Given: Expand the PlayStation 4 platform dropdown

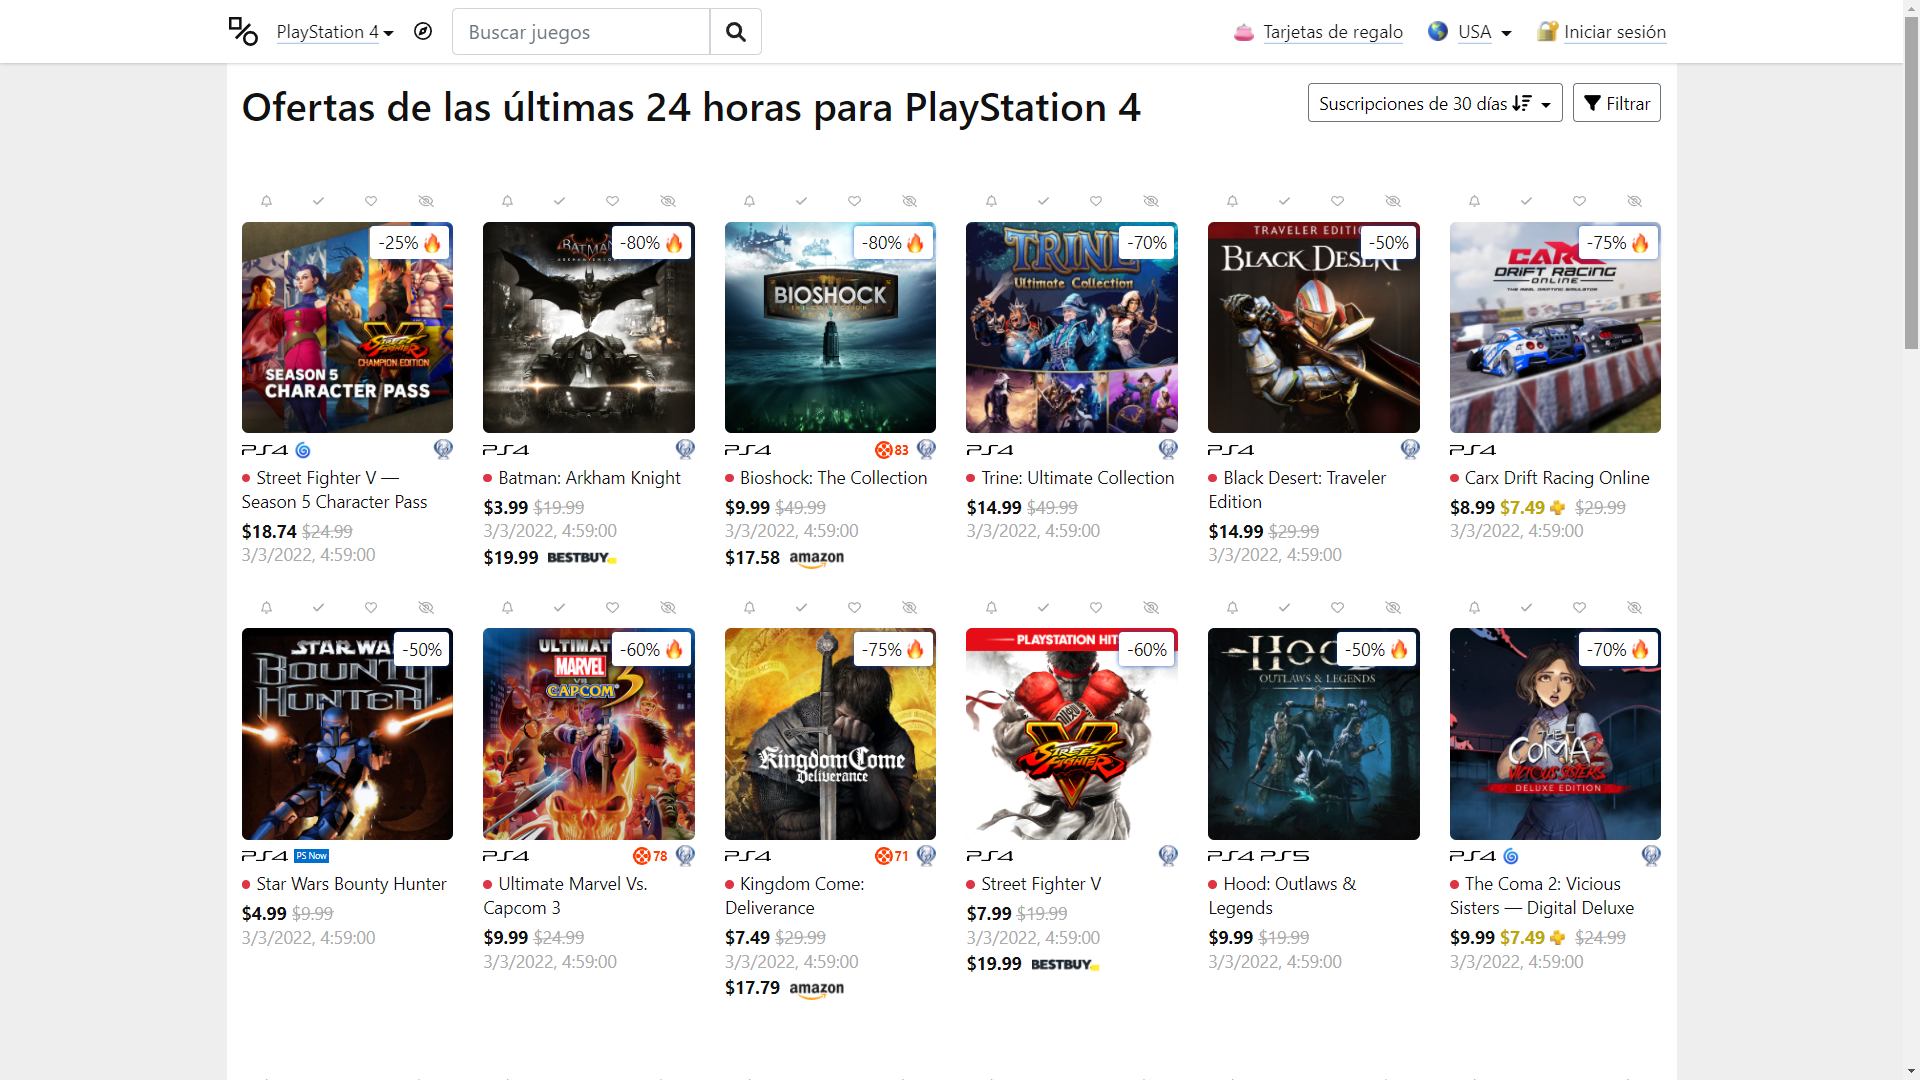Looking at the screenshot, I should coord(335,32).
